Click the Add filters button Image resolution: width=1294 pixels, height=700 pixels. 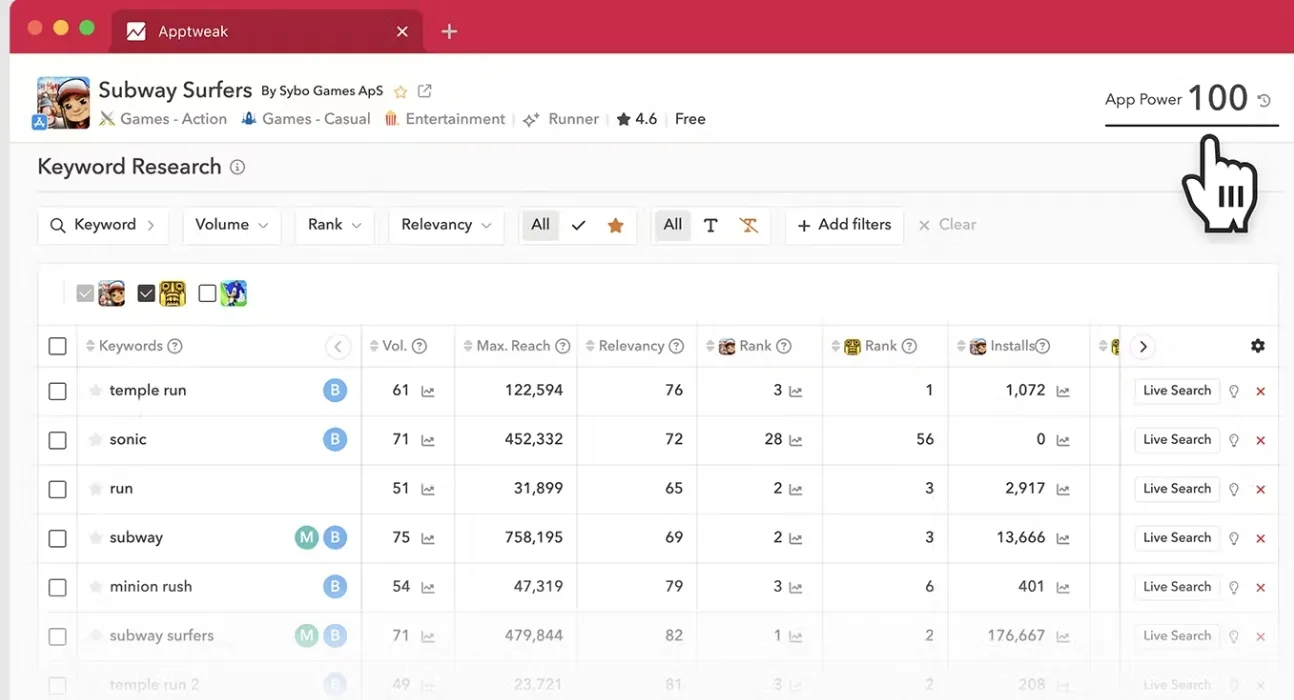coord(844,225)
